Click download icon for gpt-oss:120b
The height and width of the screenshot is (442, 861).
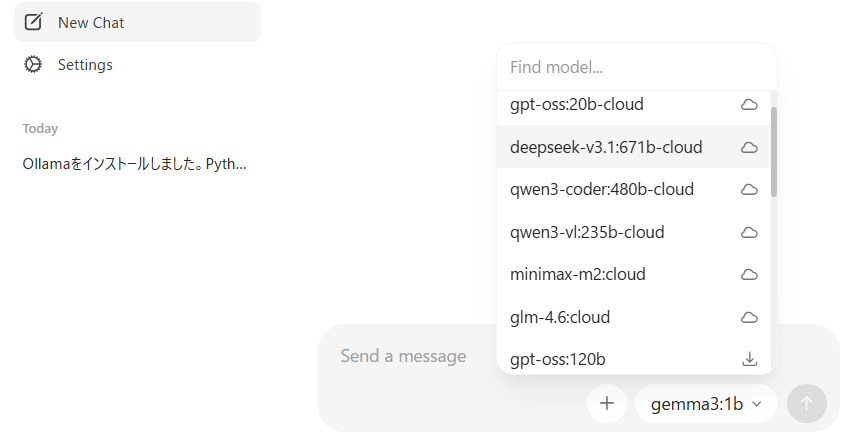tap(749, 359)
